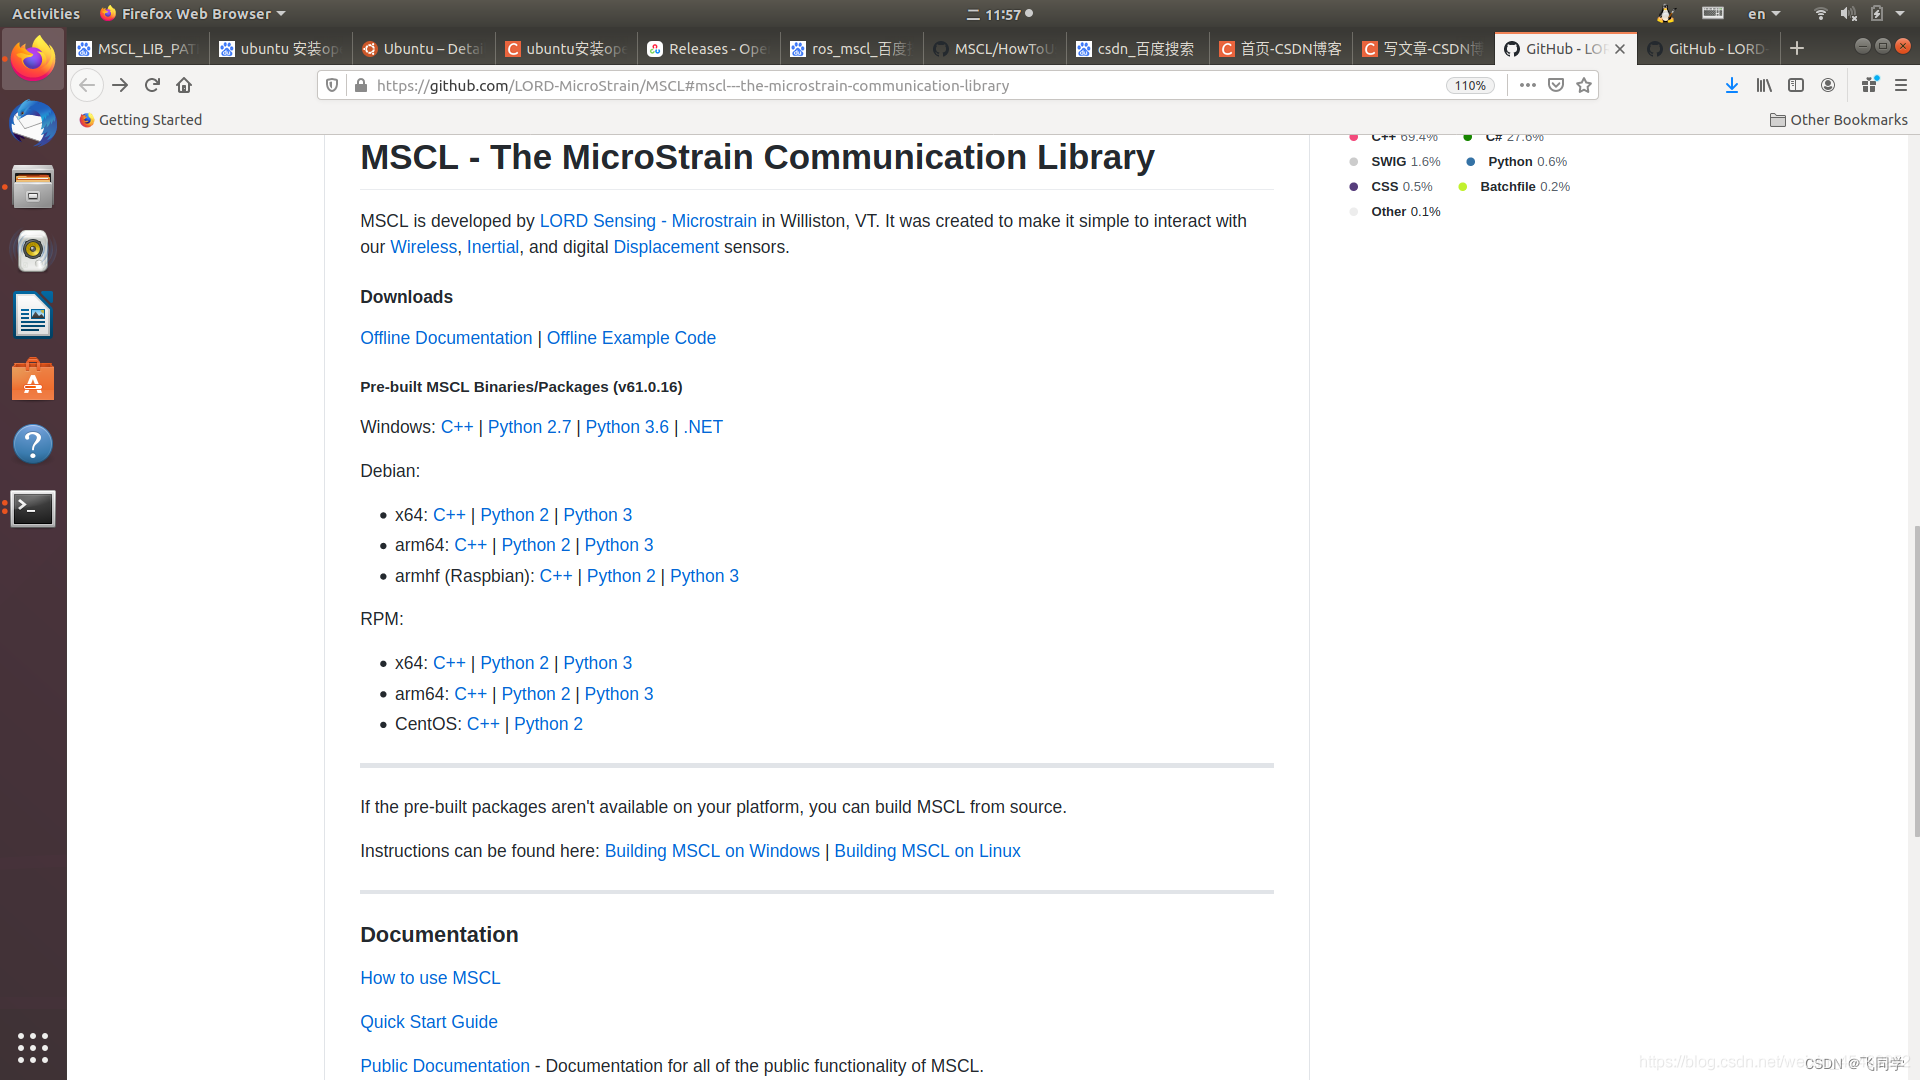Open Help from the dock

(x=33, y=444)
